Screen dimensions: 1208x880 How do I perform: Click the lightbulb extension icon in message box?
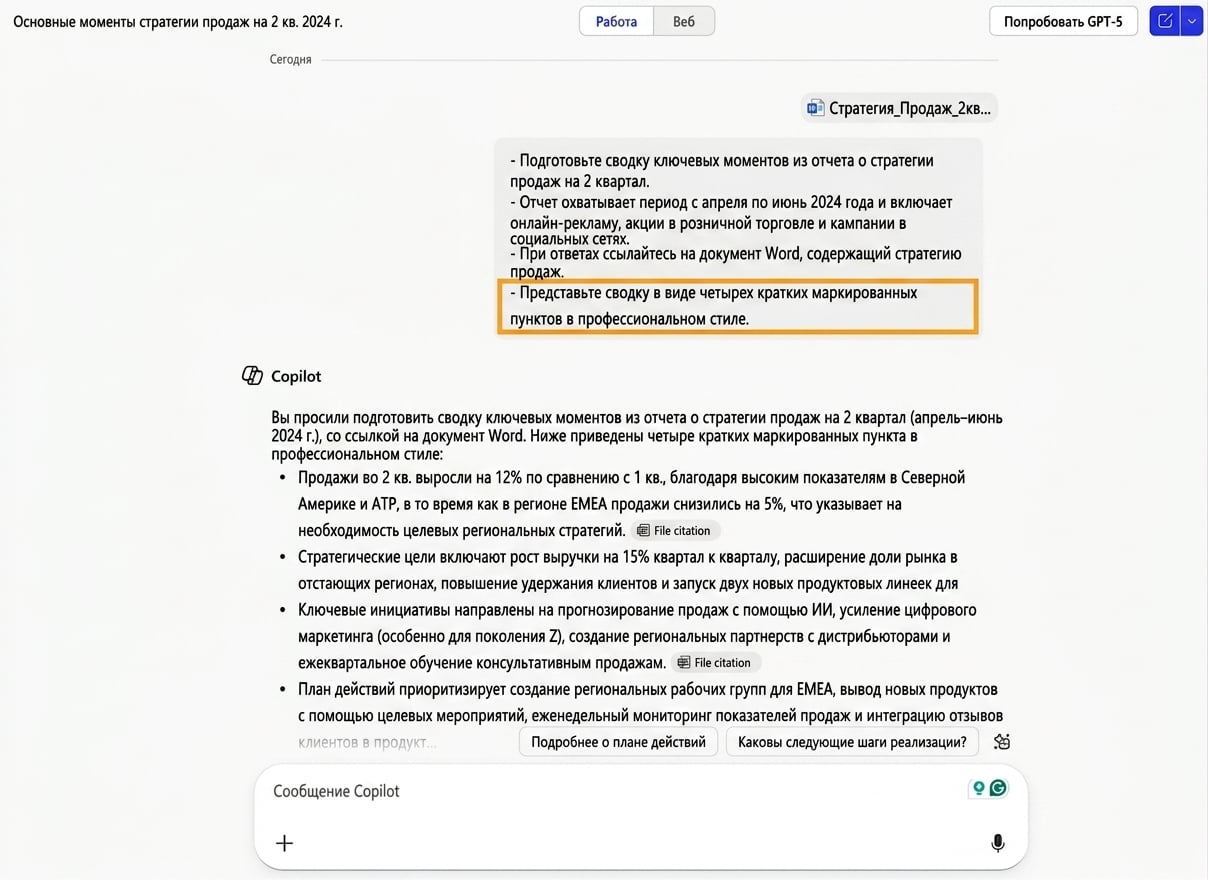coord(979,788)
